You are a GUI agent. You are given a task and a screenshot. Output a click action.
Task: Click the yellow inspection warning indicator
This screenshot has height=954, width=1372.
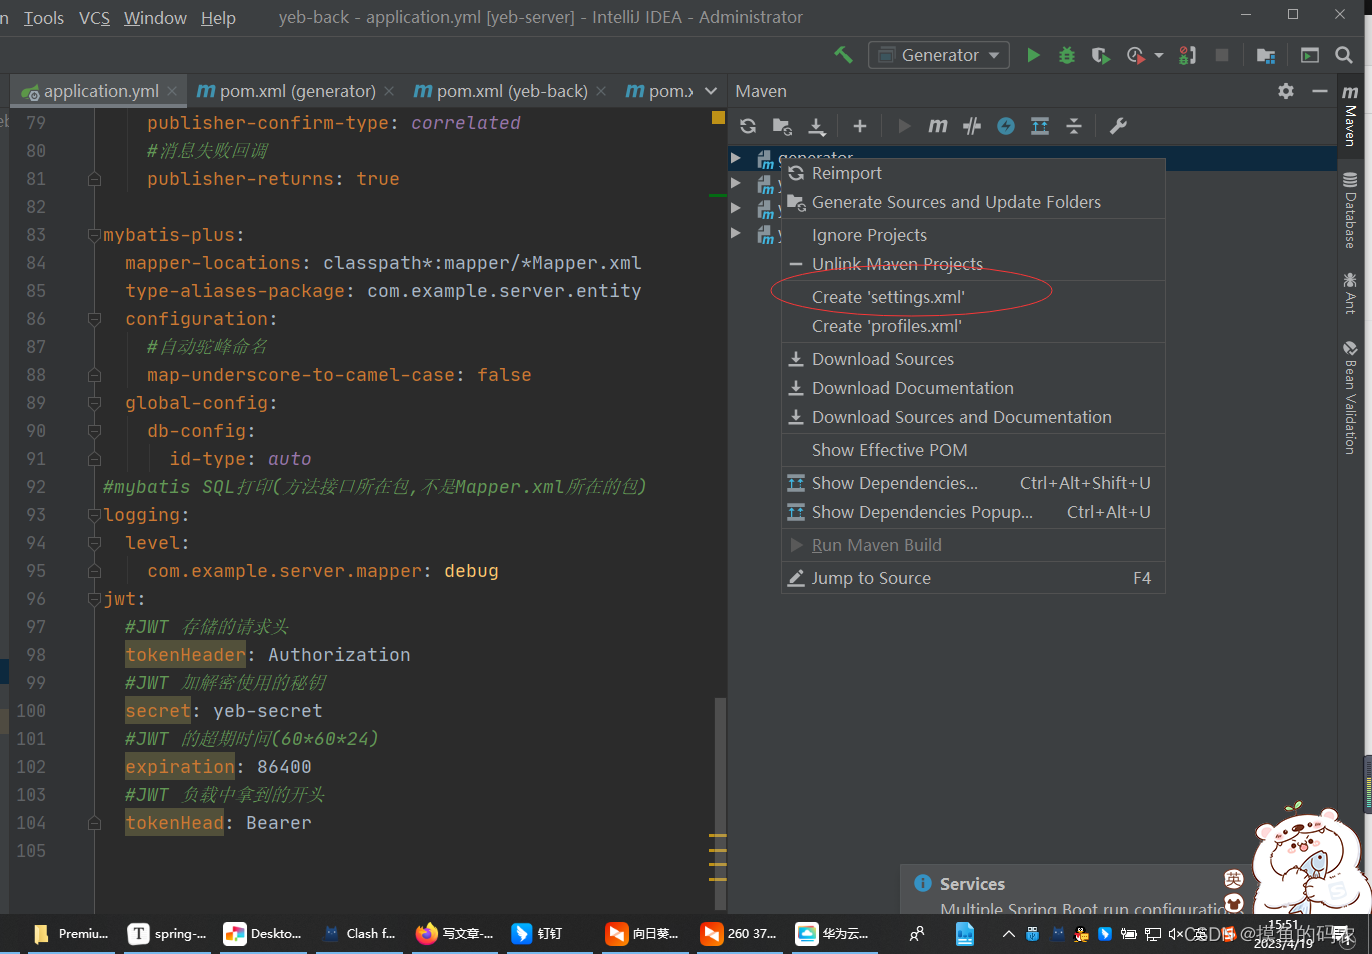718,117
